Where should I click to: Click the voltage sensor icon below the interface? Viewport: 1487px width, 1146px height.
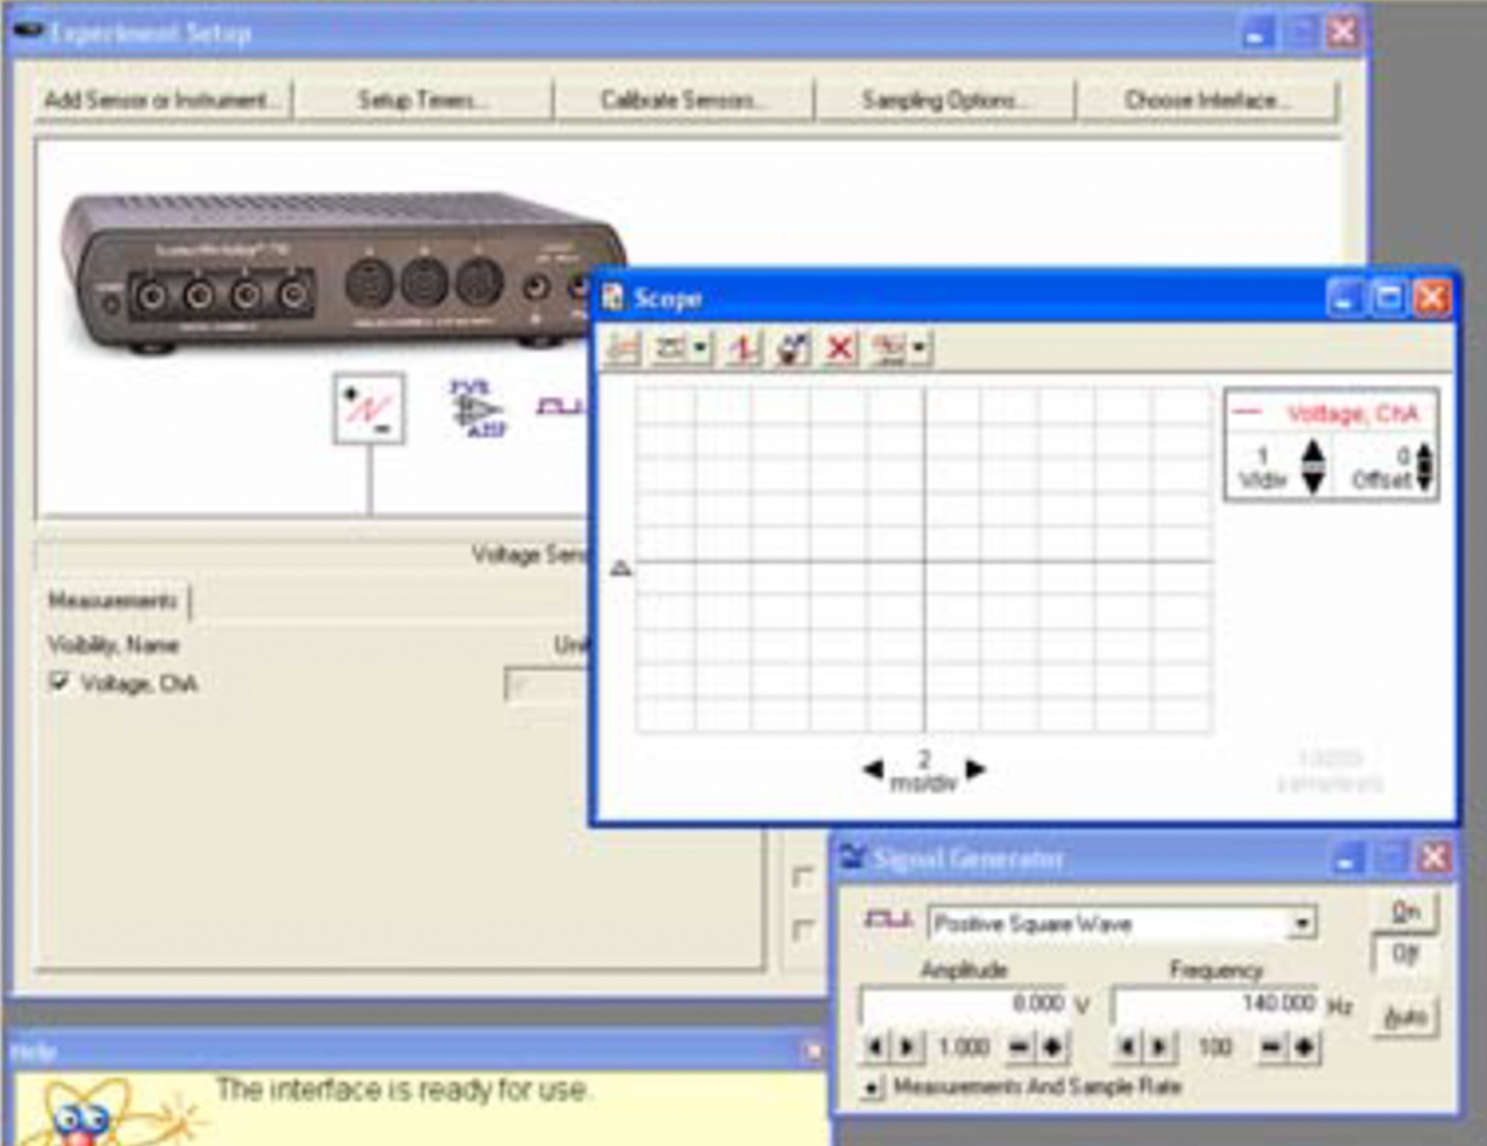pos(369,408)
